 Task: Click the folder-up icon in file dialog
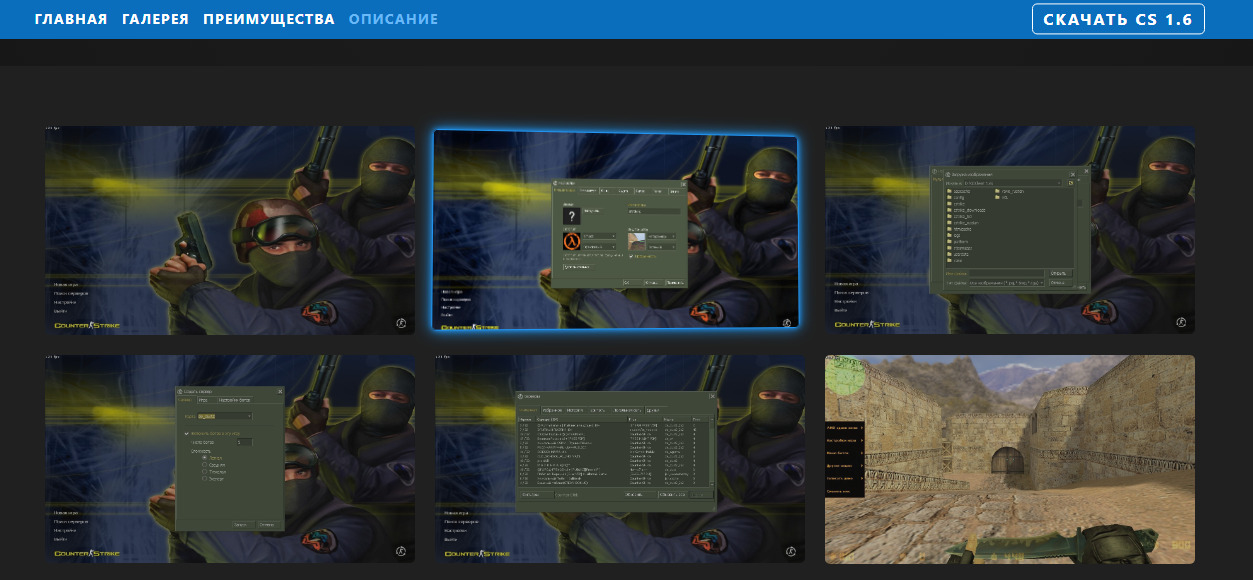[x=1070, y=183]
